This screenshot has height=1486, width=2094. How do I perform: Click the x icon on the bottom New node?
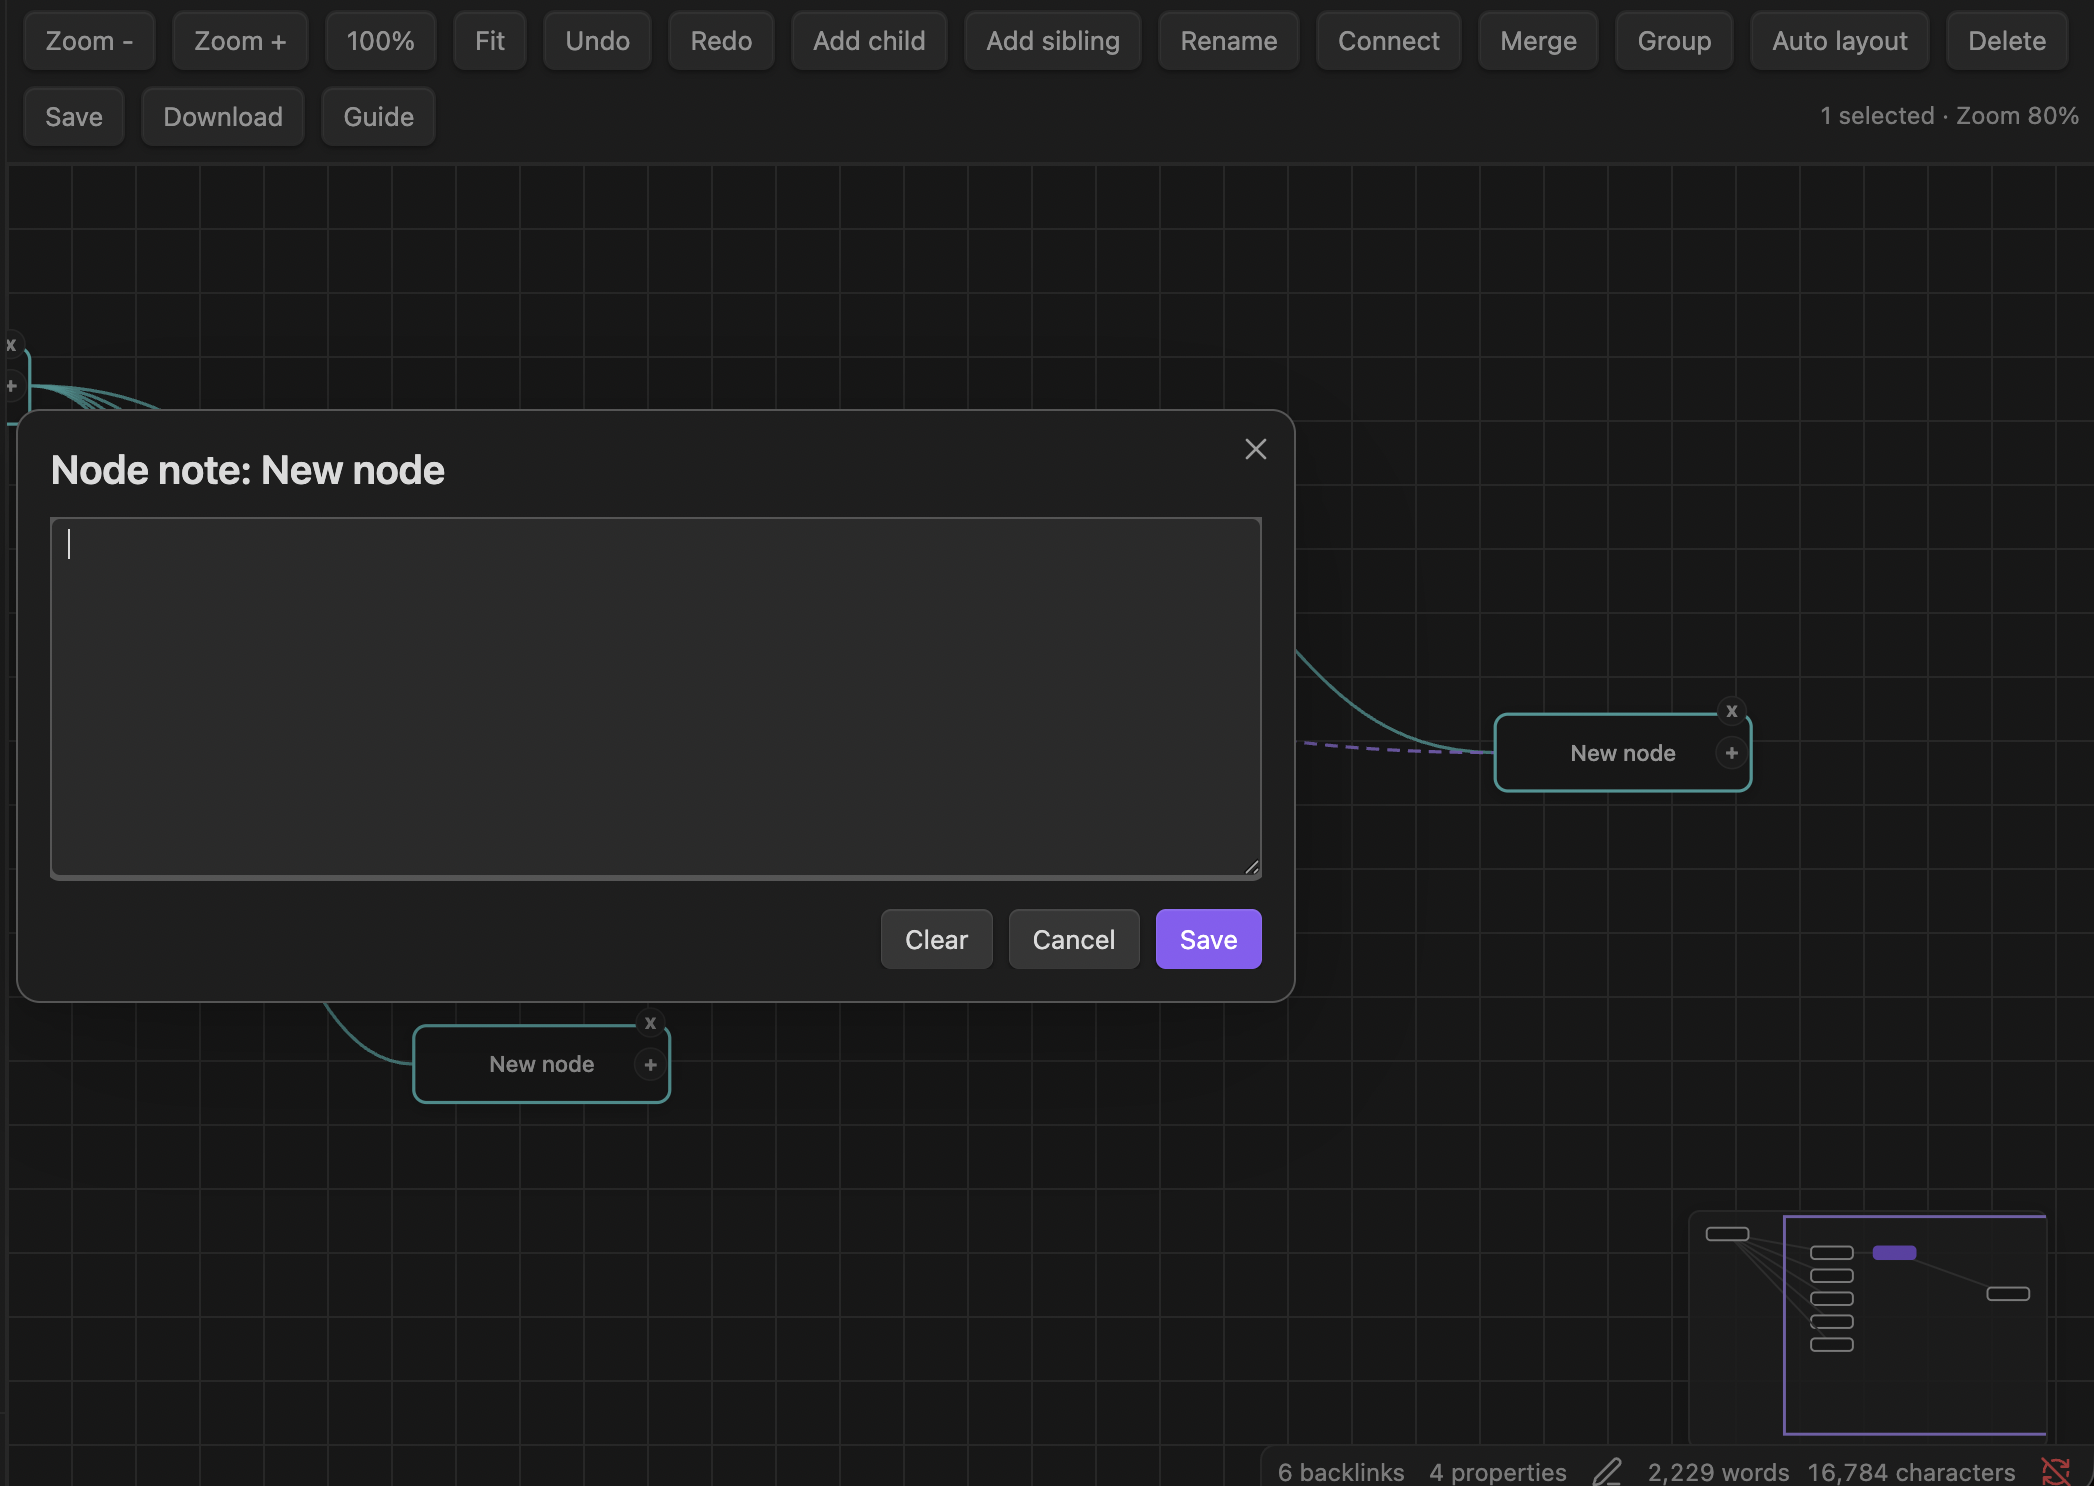click(x=650, y=1023)
